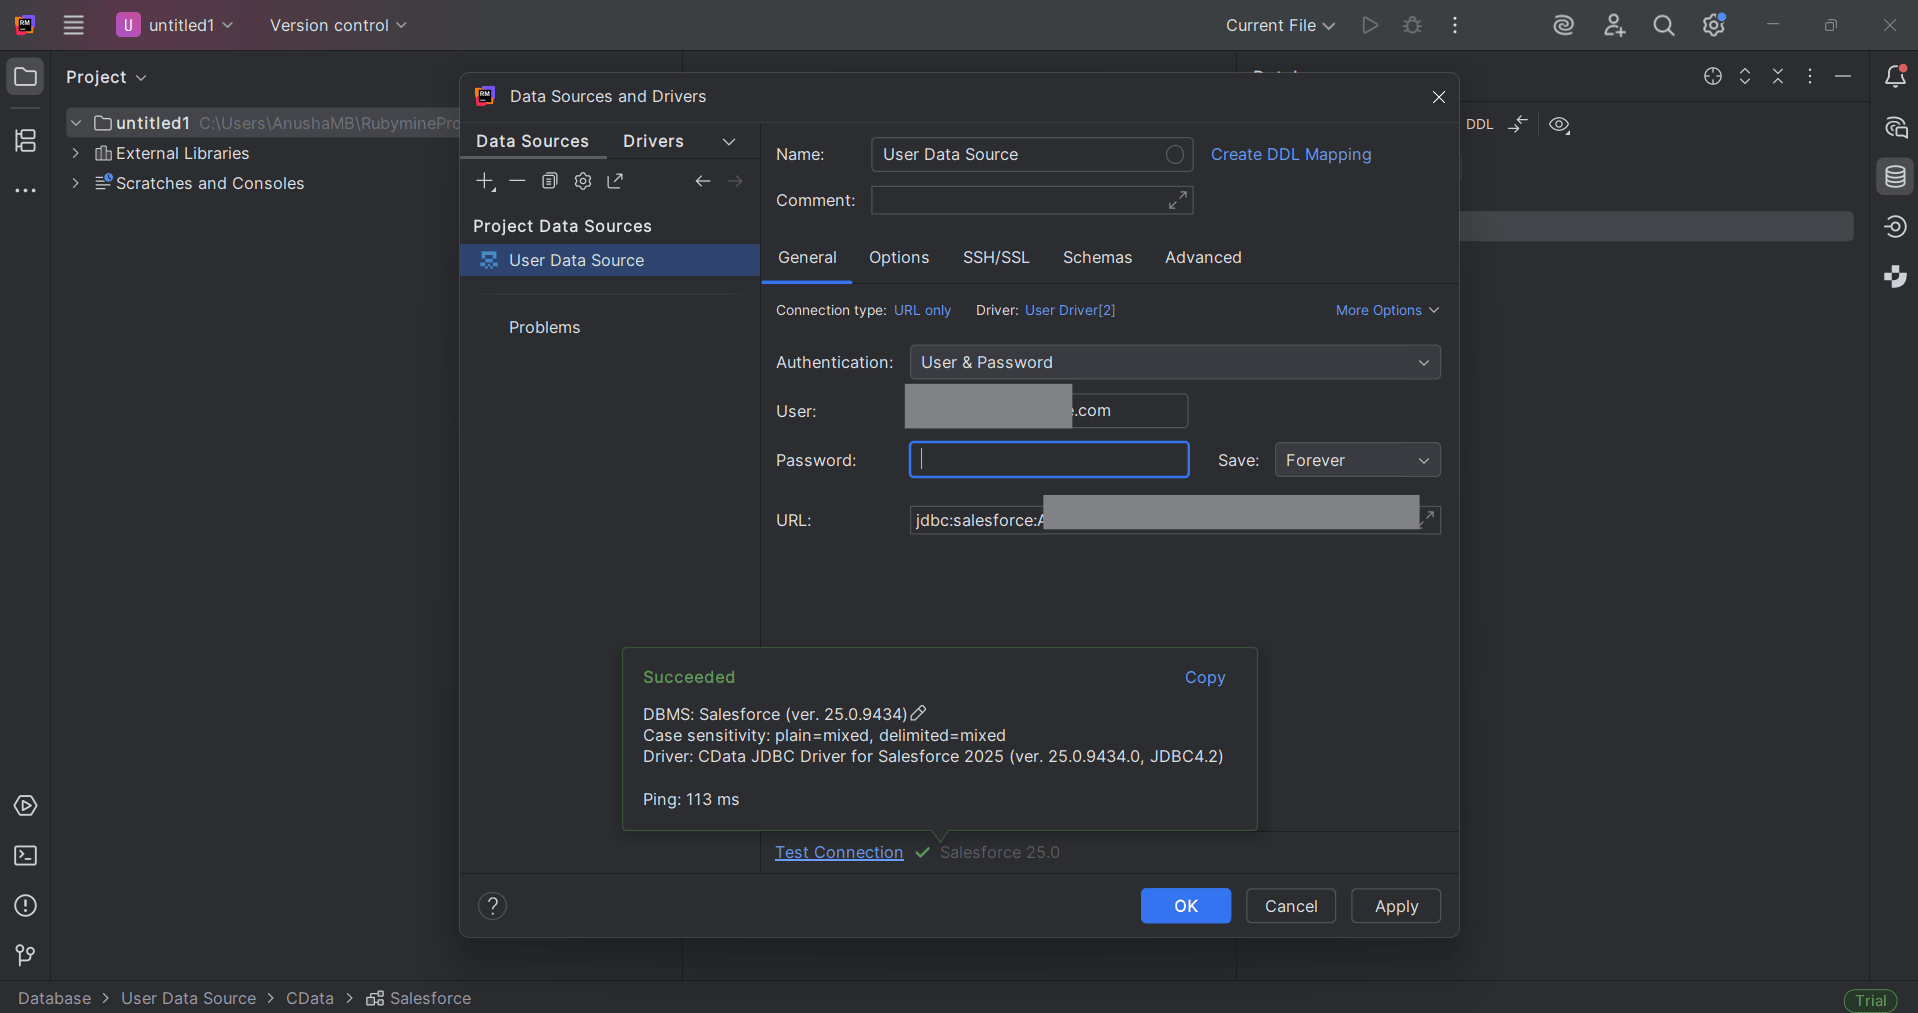The height and width of the screenshot is (1013, 1918).
Task: Remove the selected data source using minus icon
Action: pos(517,181)
